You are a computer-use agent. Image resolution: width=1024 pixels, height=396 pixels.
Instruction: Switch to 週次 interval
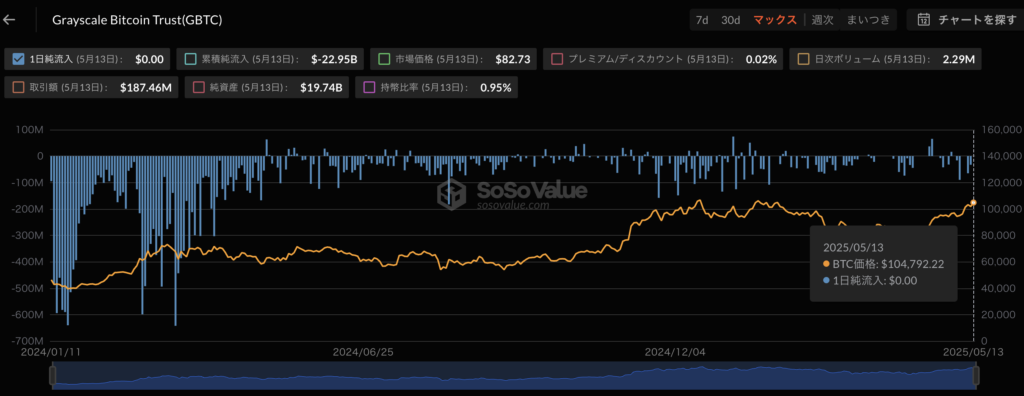point(822,20)
